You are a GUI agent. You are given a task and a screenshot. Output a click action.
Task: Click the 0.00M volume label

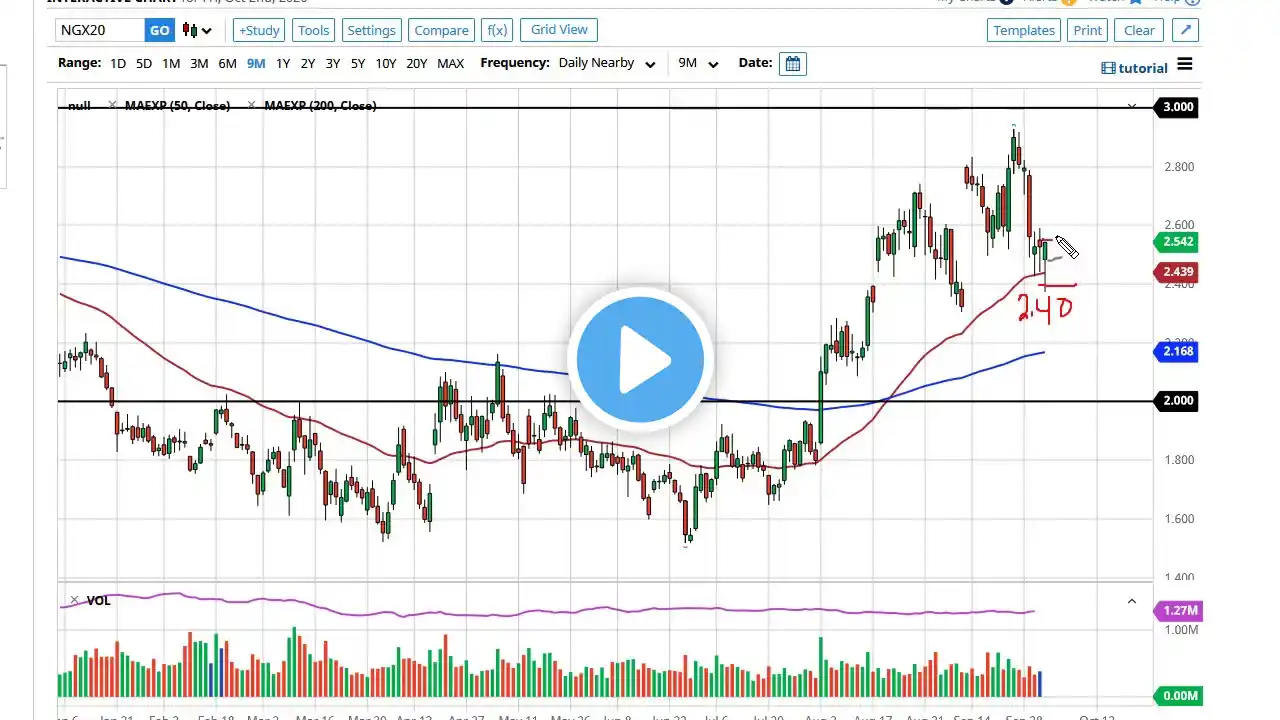tap(1177, 696)
